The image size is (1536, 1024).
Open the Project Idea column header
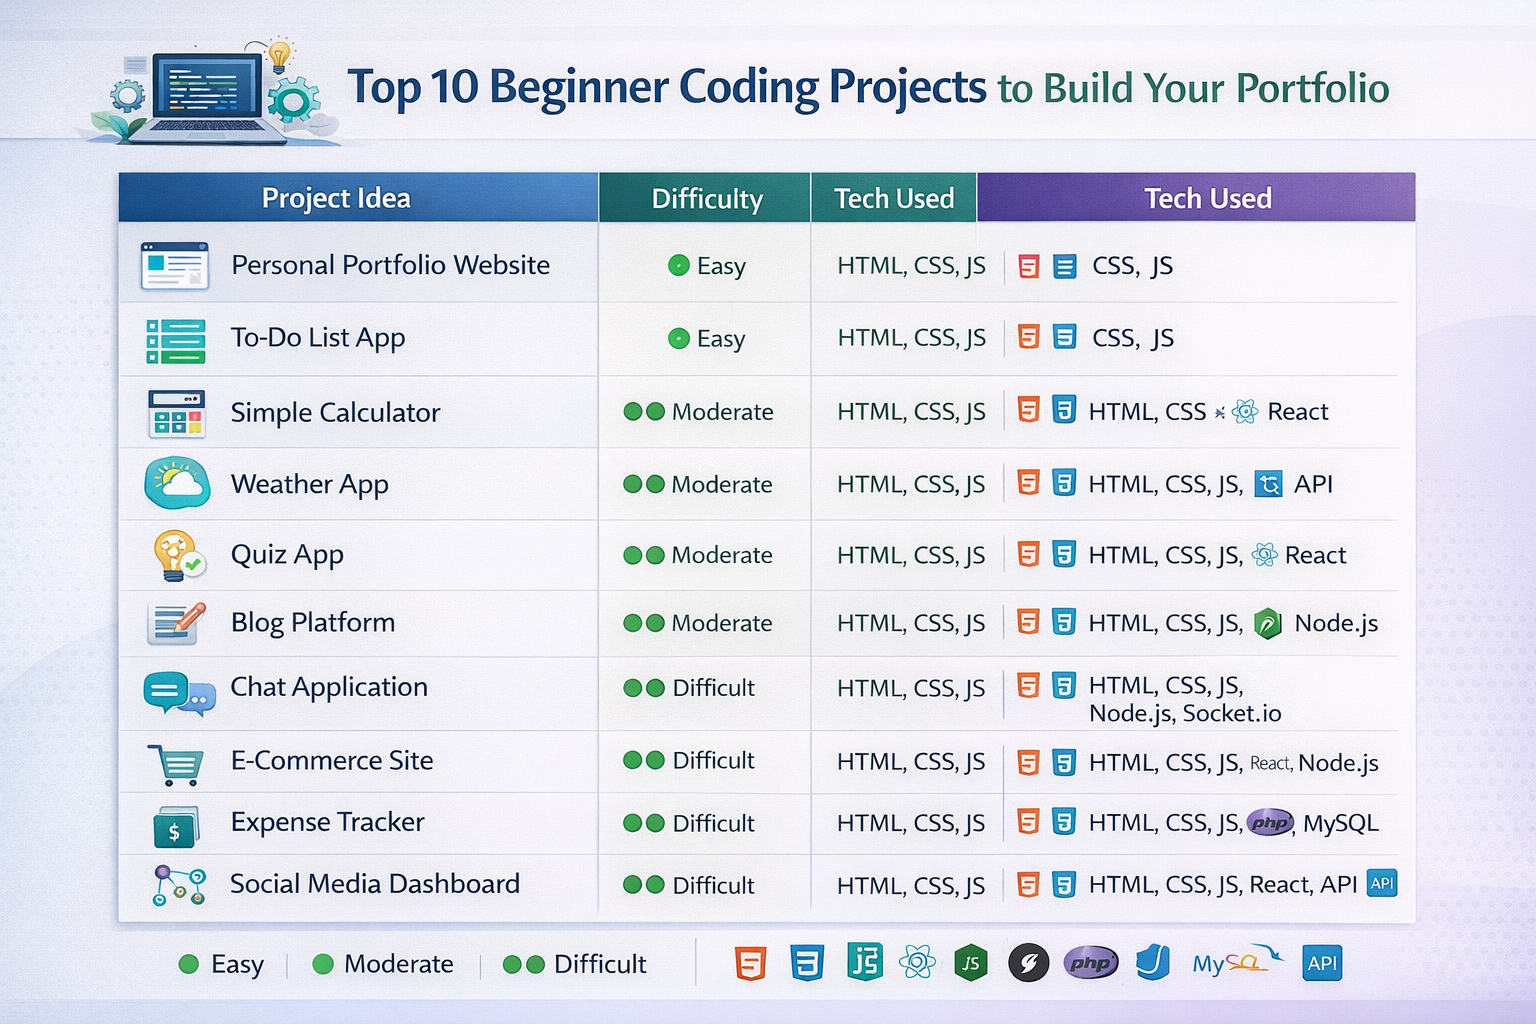point(335,197)
